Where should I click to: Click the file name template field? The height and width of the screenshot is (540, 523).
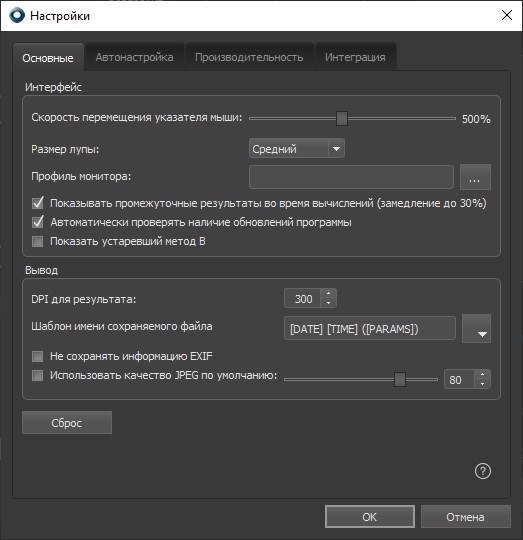pyautogui.click(x=370, y=329)
